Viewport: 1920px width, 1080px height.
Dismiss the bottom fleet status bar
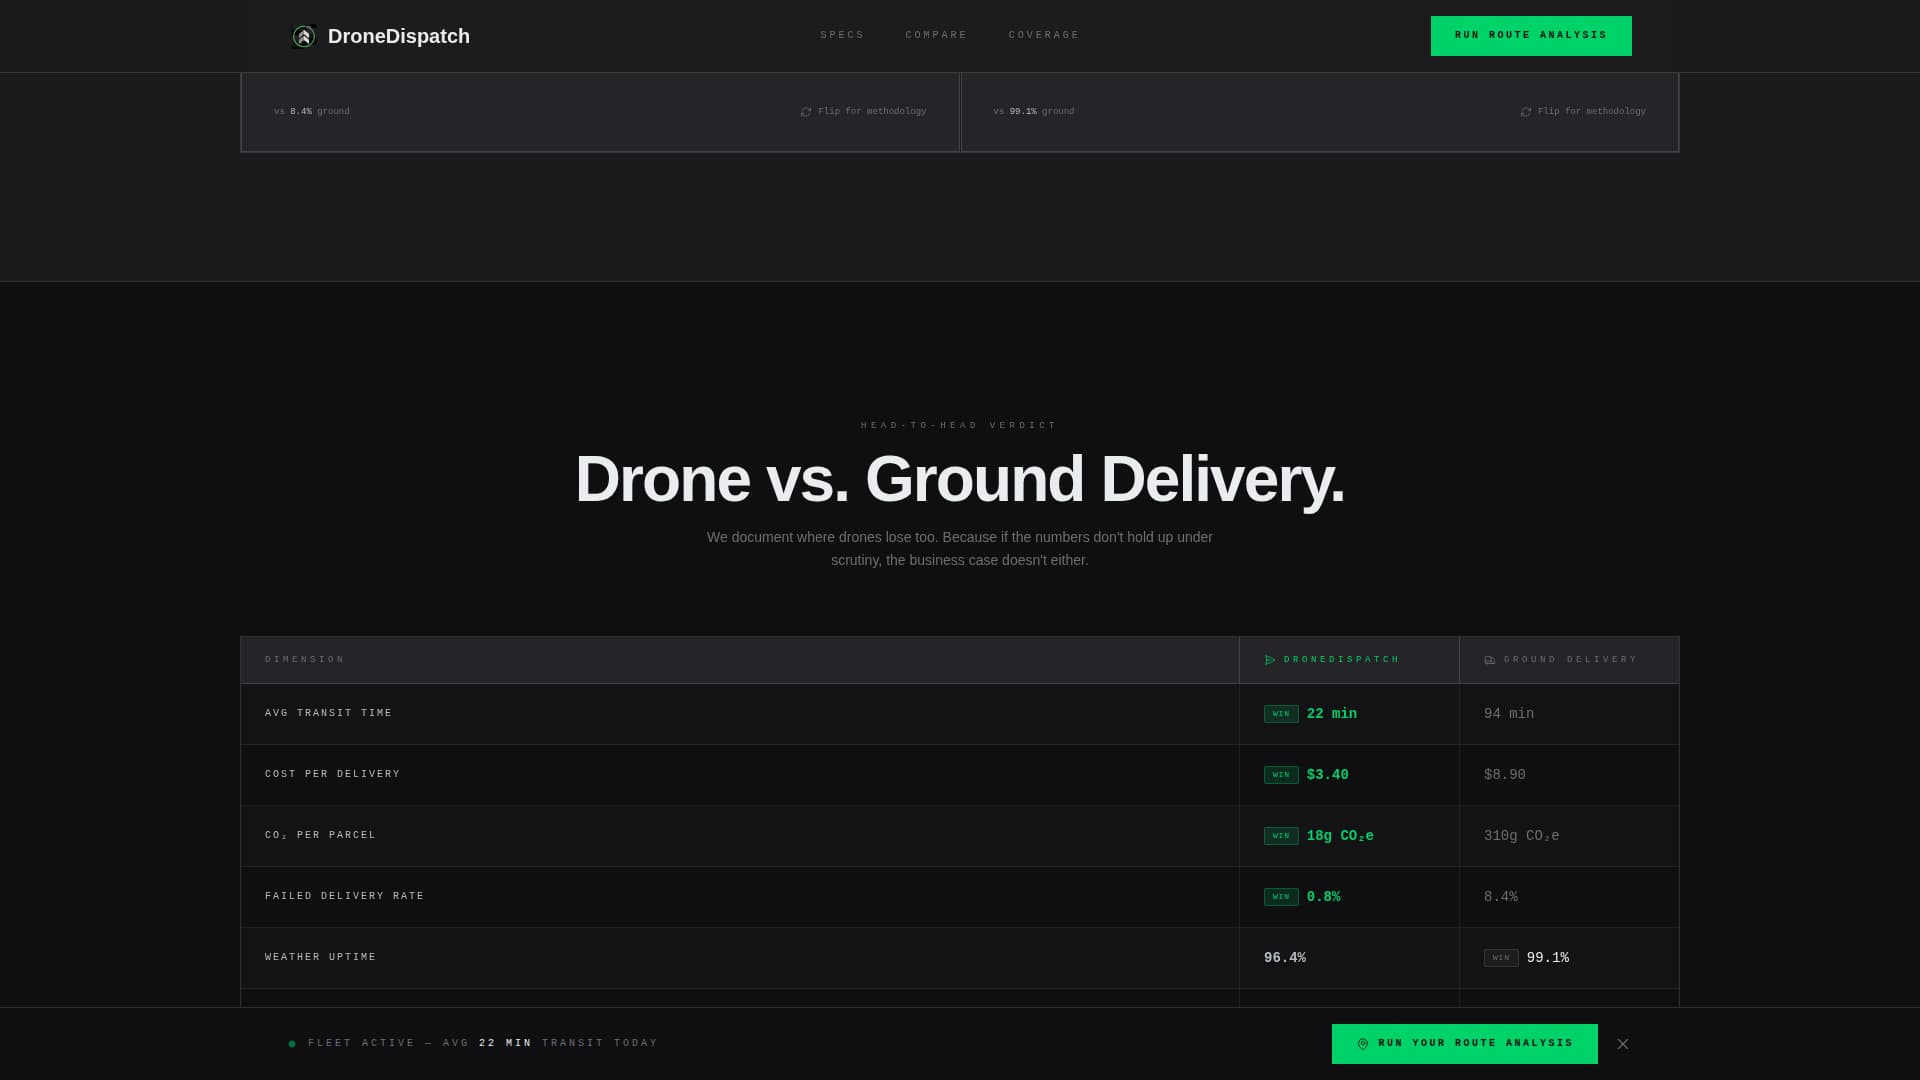(x=1623, y=1044)
